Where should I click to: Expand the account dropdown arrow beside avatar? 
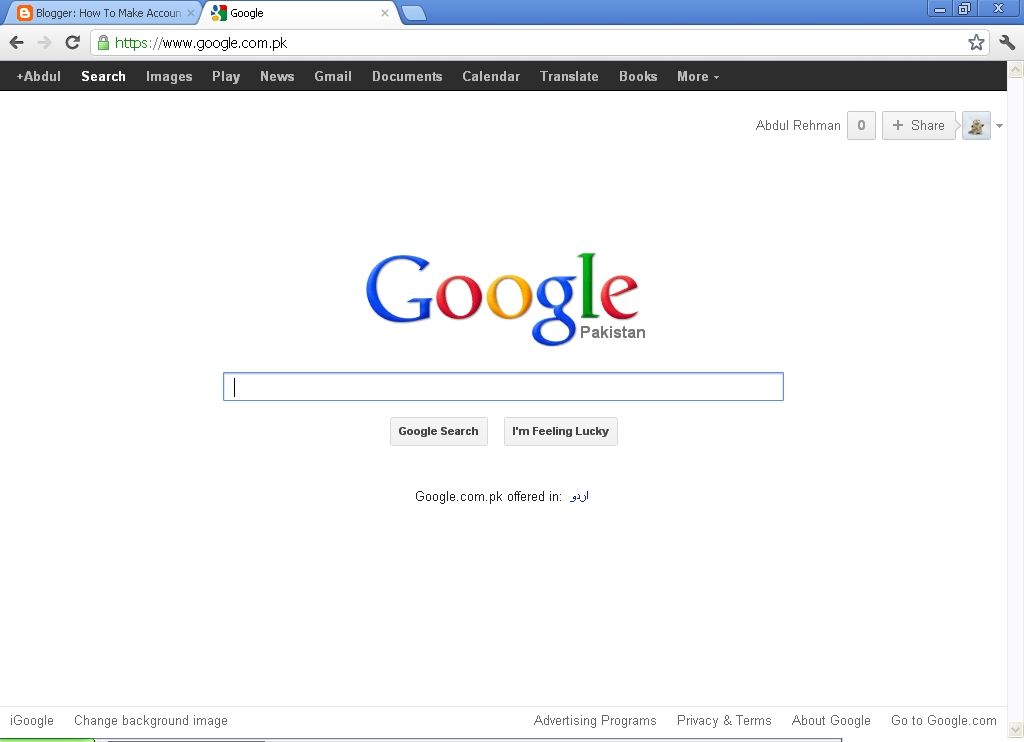point(999,126)
